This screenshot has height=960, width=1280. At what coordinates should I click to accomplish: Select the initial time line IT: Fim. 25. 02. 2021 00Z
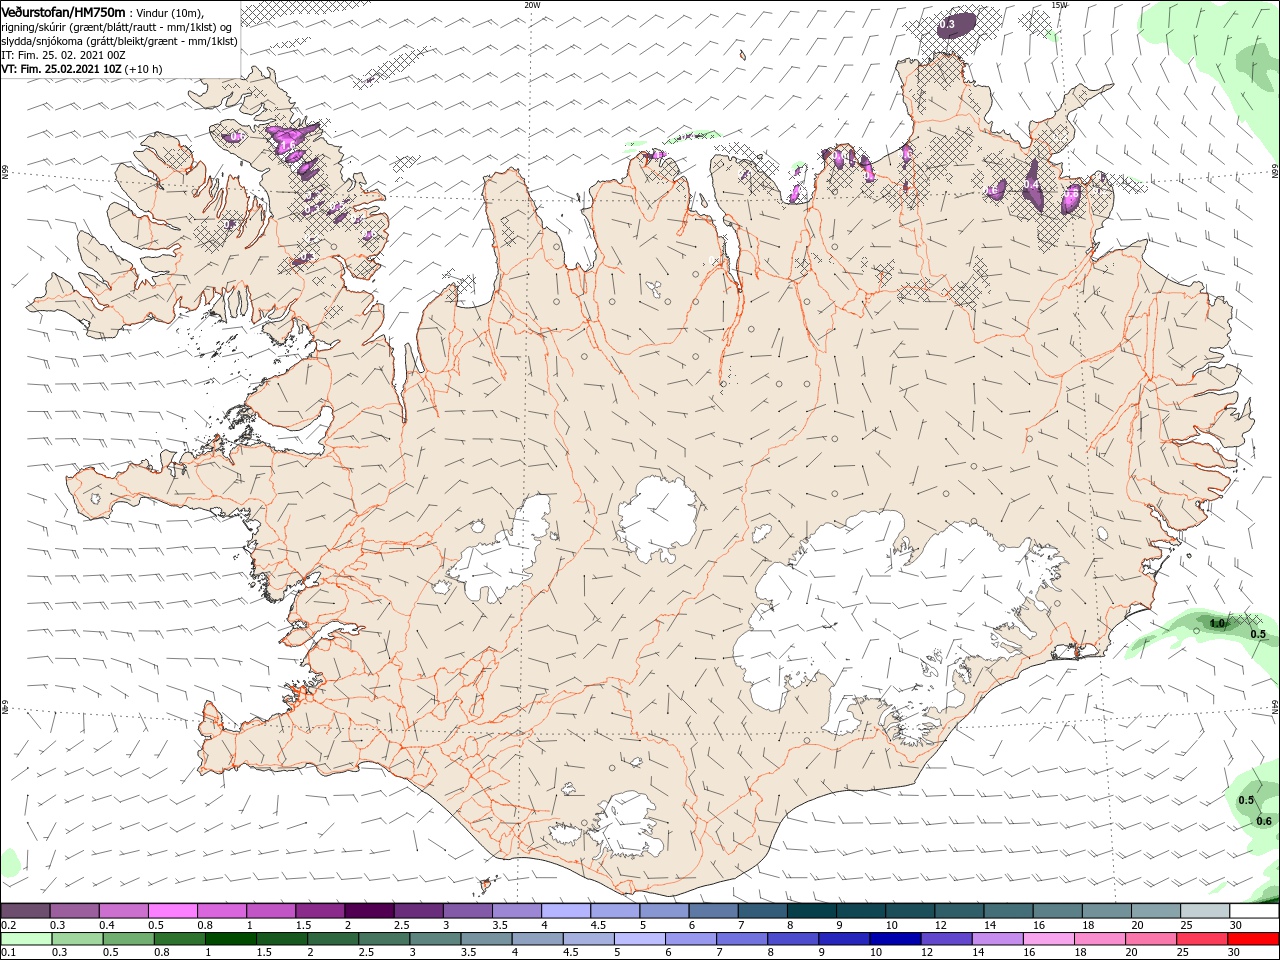click(x=63, y=55)
